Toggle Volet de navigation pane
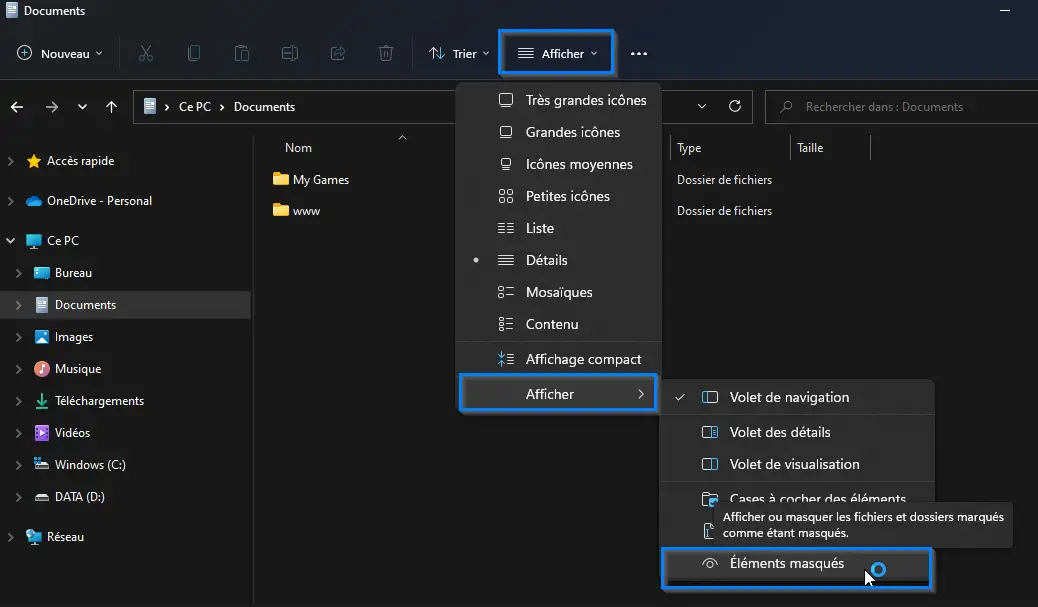 tap(797, 397)
